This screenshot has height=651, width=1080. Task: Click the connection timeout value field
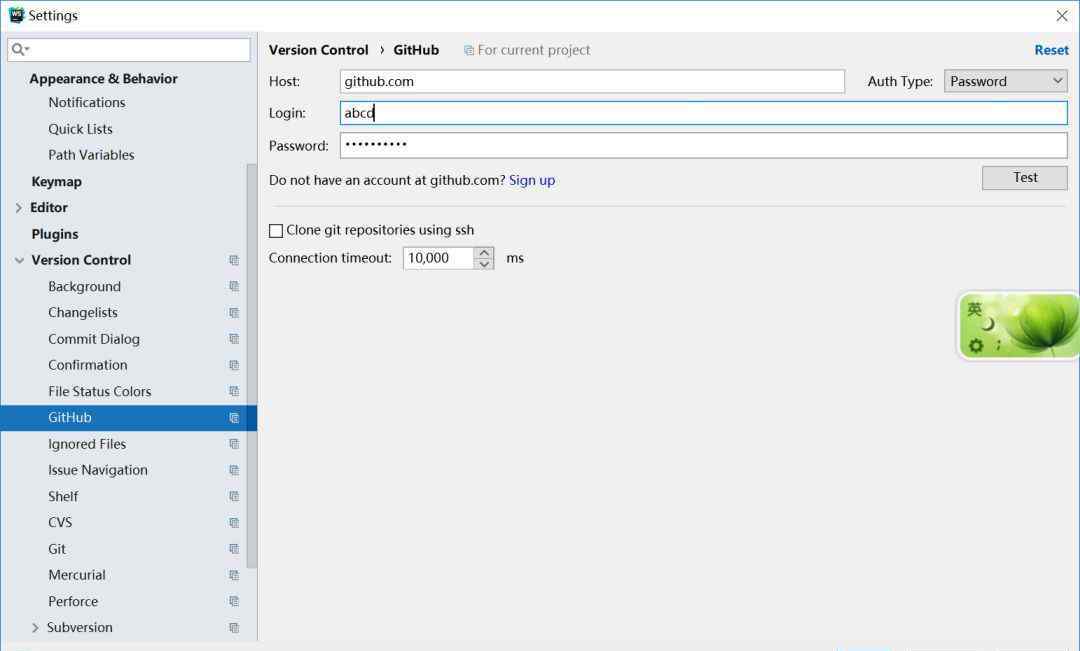[439, 258]
